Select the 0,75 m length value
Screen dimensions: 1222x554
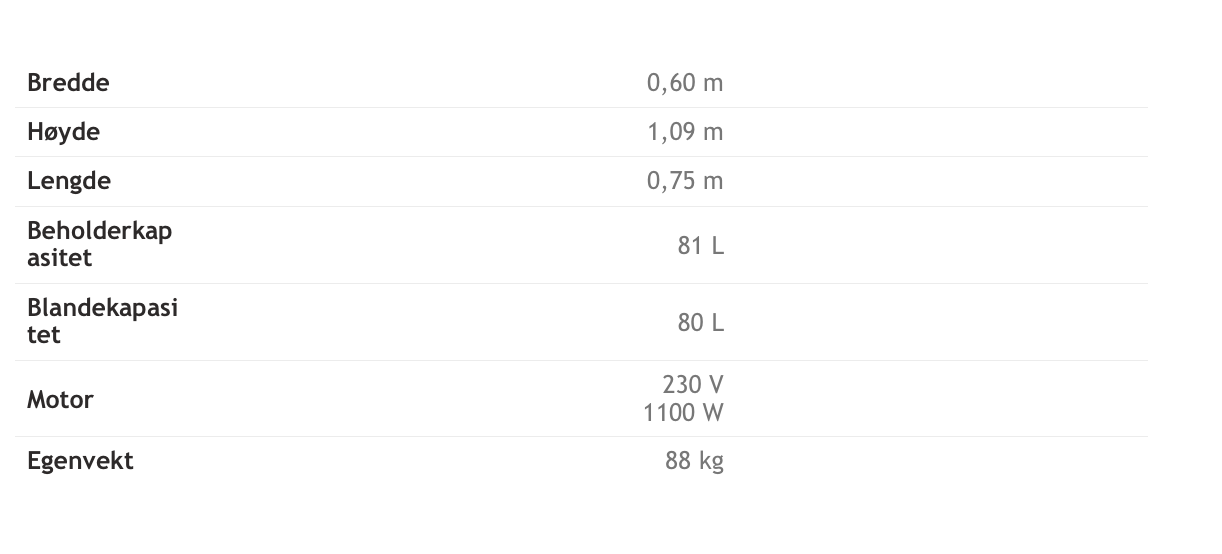[684, 181]
